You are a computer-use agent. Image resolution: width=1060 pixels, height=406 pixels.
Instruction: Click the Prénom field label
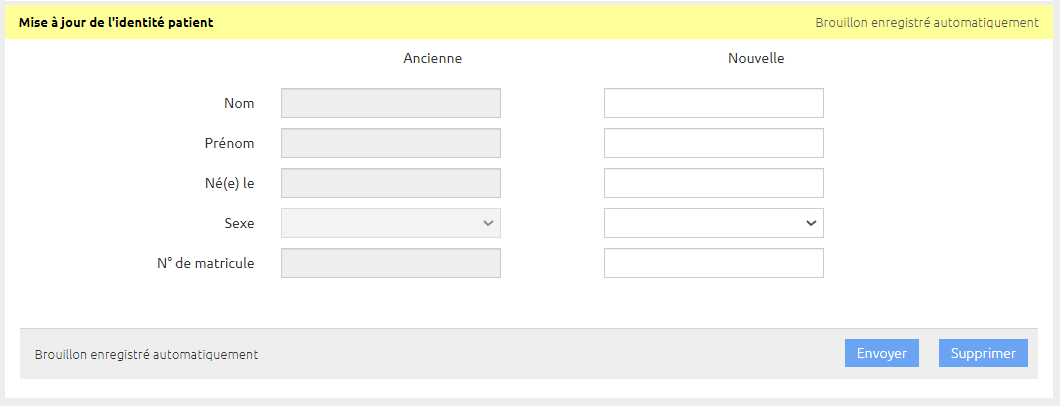230,143
